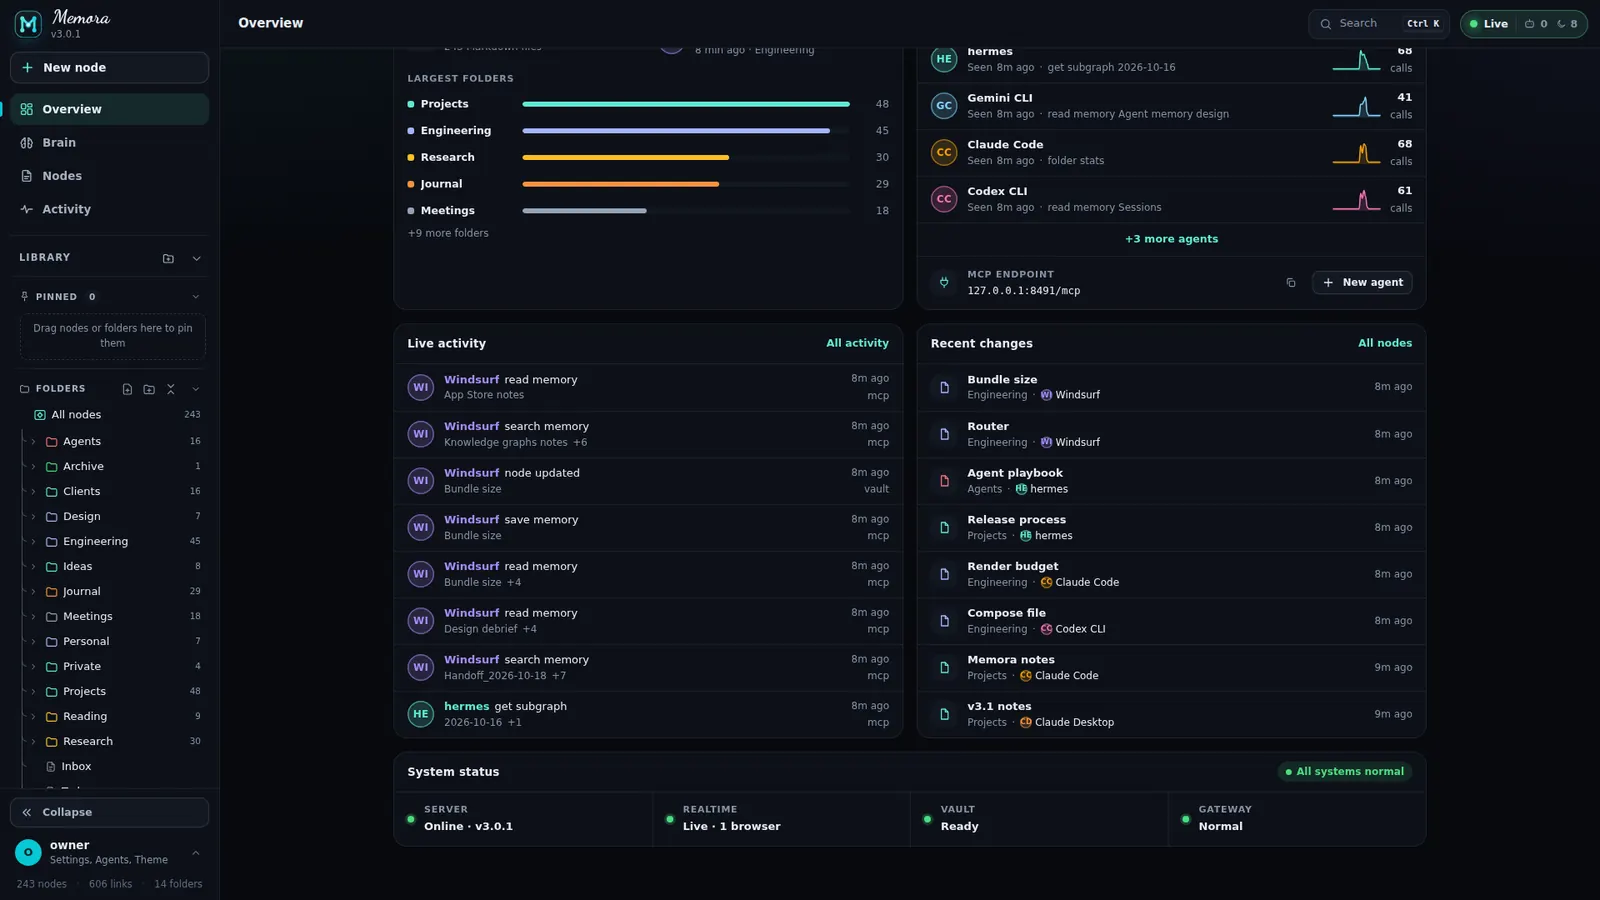Click the hermes avatar in Live activity
The image size is (1600, 900).
(x=421, y=714)
